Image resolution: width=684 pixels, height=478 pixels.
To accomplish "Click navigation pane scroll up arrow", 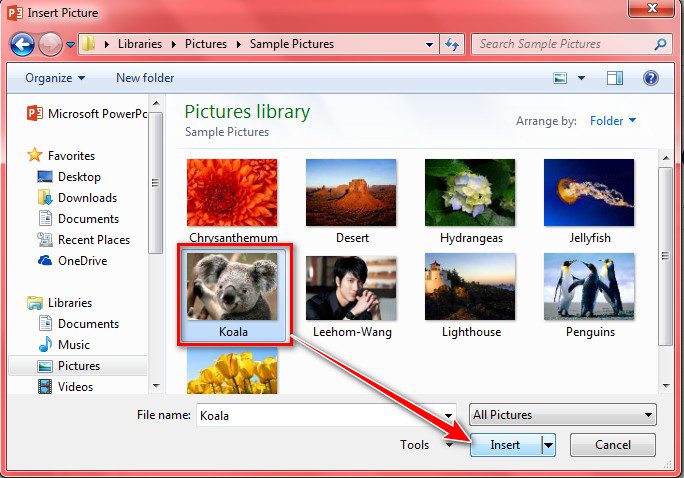I will (x=156, y=103).
